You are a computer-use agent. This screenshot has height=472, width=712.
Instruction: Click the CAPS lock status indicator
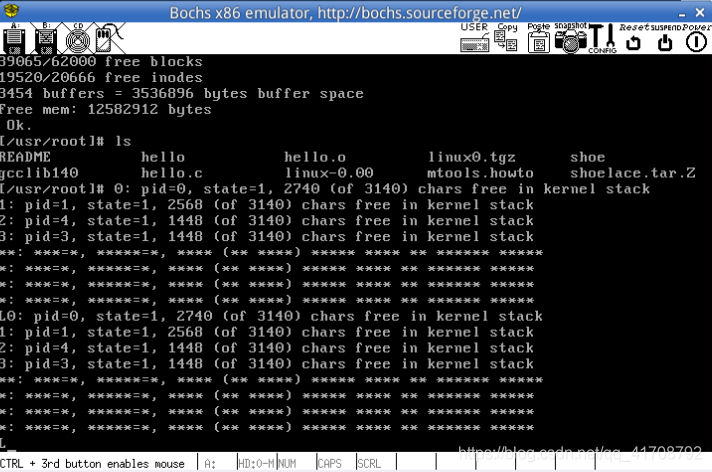pos(330,464)
